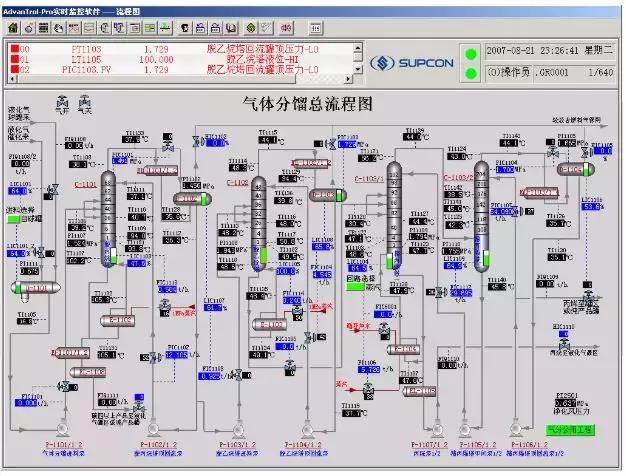Image resolution: width=626 pixels, height=476 pixels.
Task: Click the hand pointer toolbar icon
Action: click(x=59, y=28)
